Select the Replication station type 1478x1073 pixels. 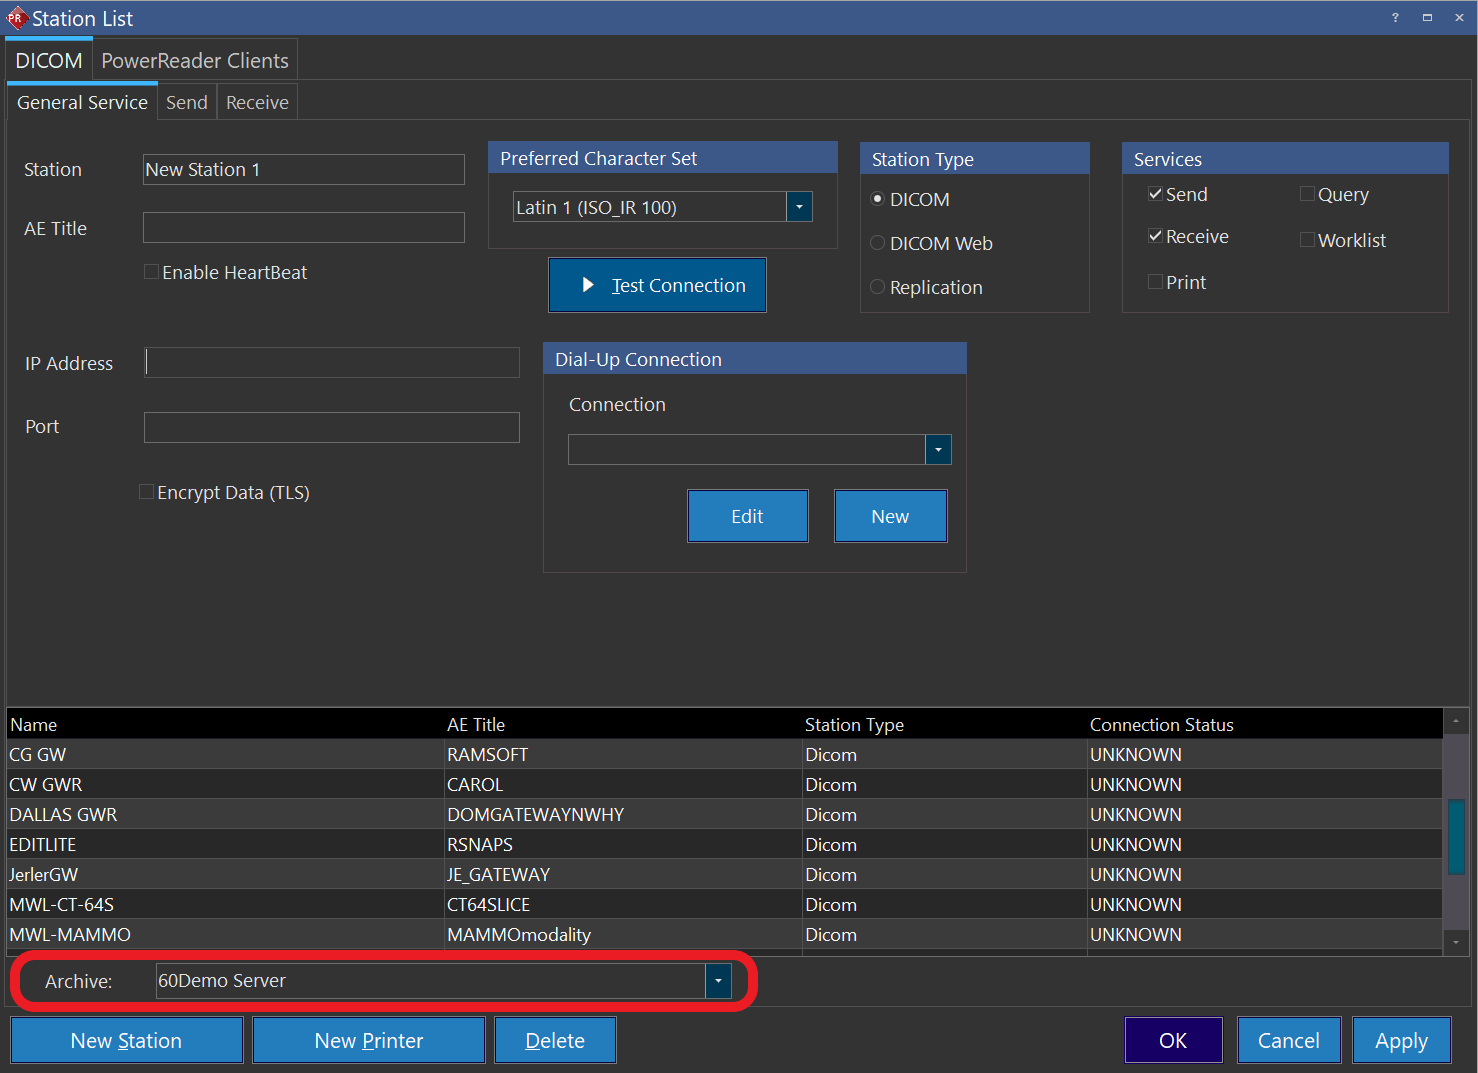pos(877,287)
